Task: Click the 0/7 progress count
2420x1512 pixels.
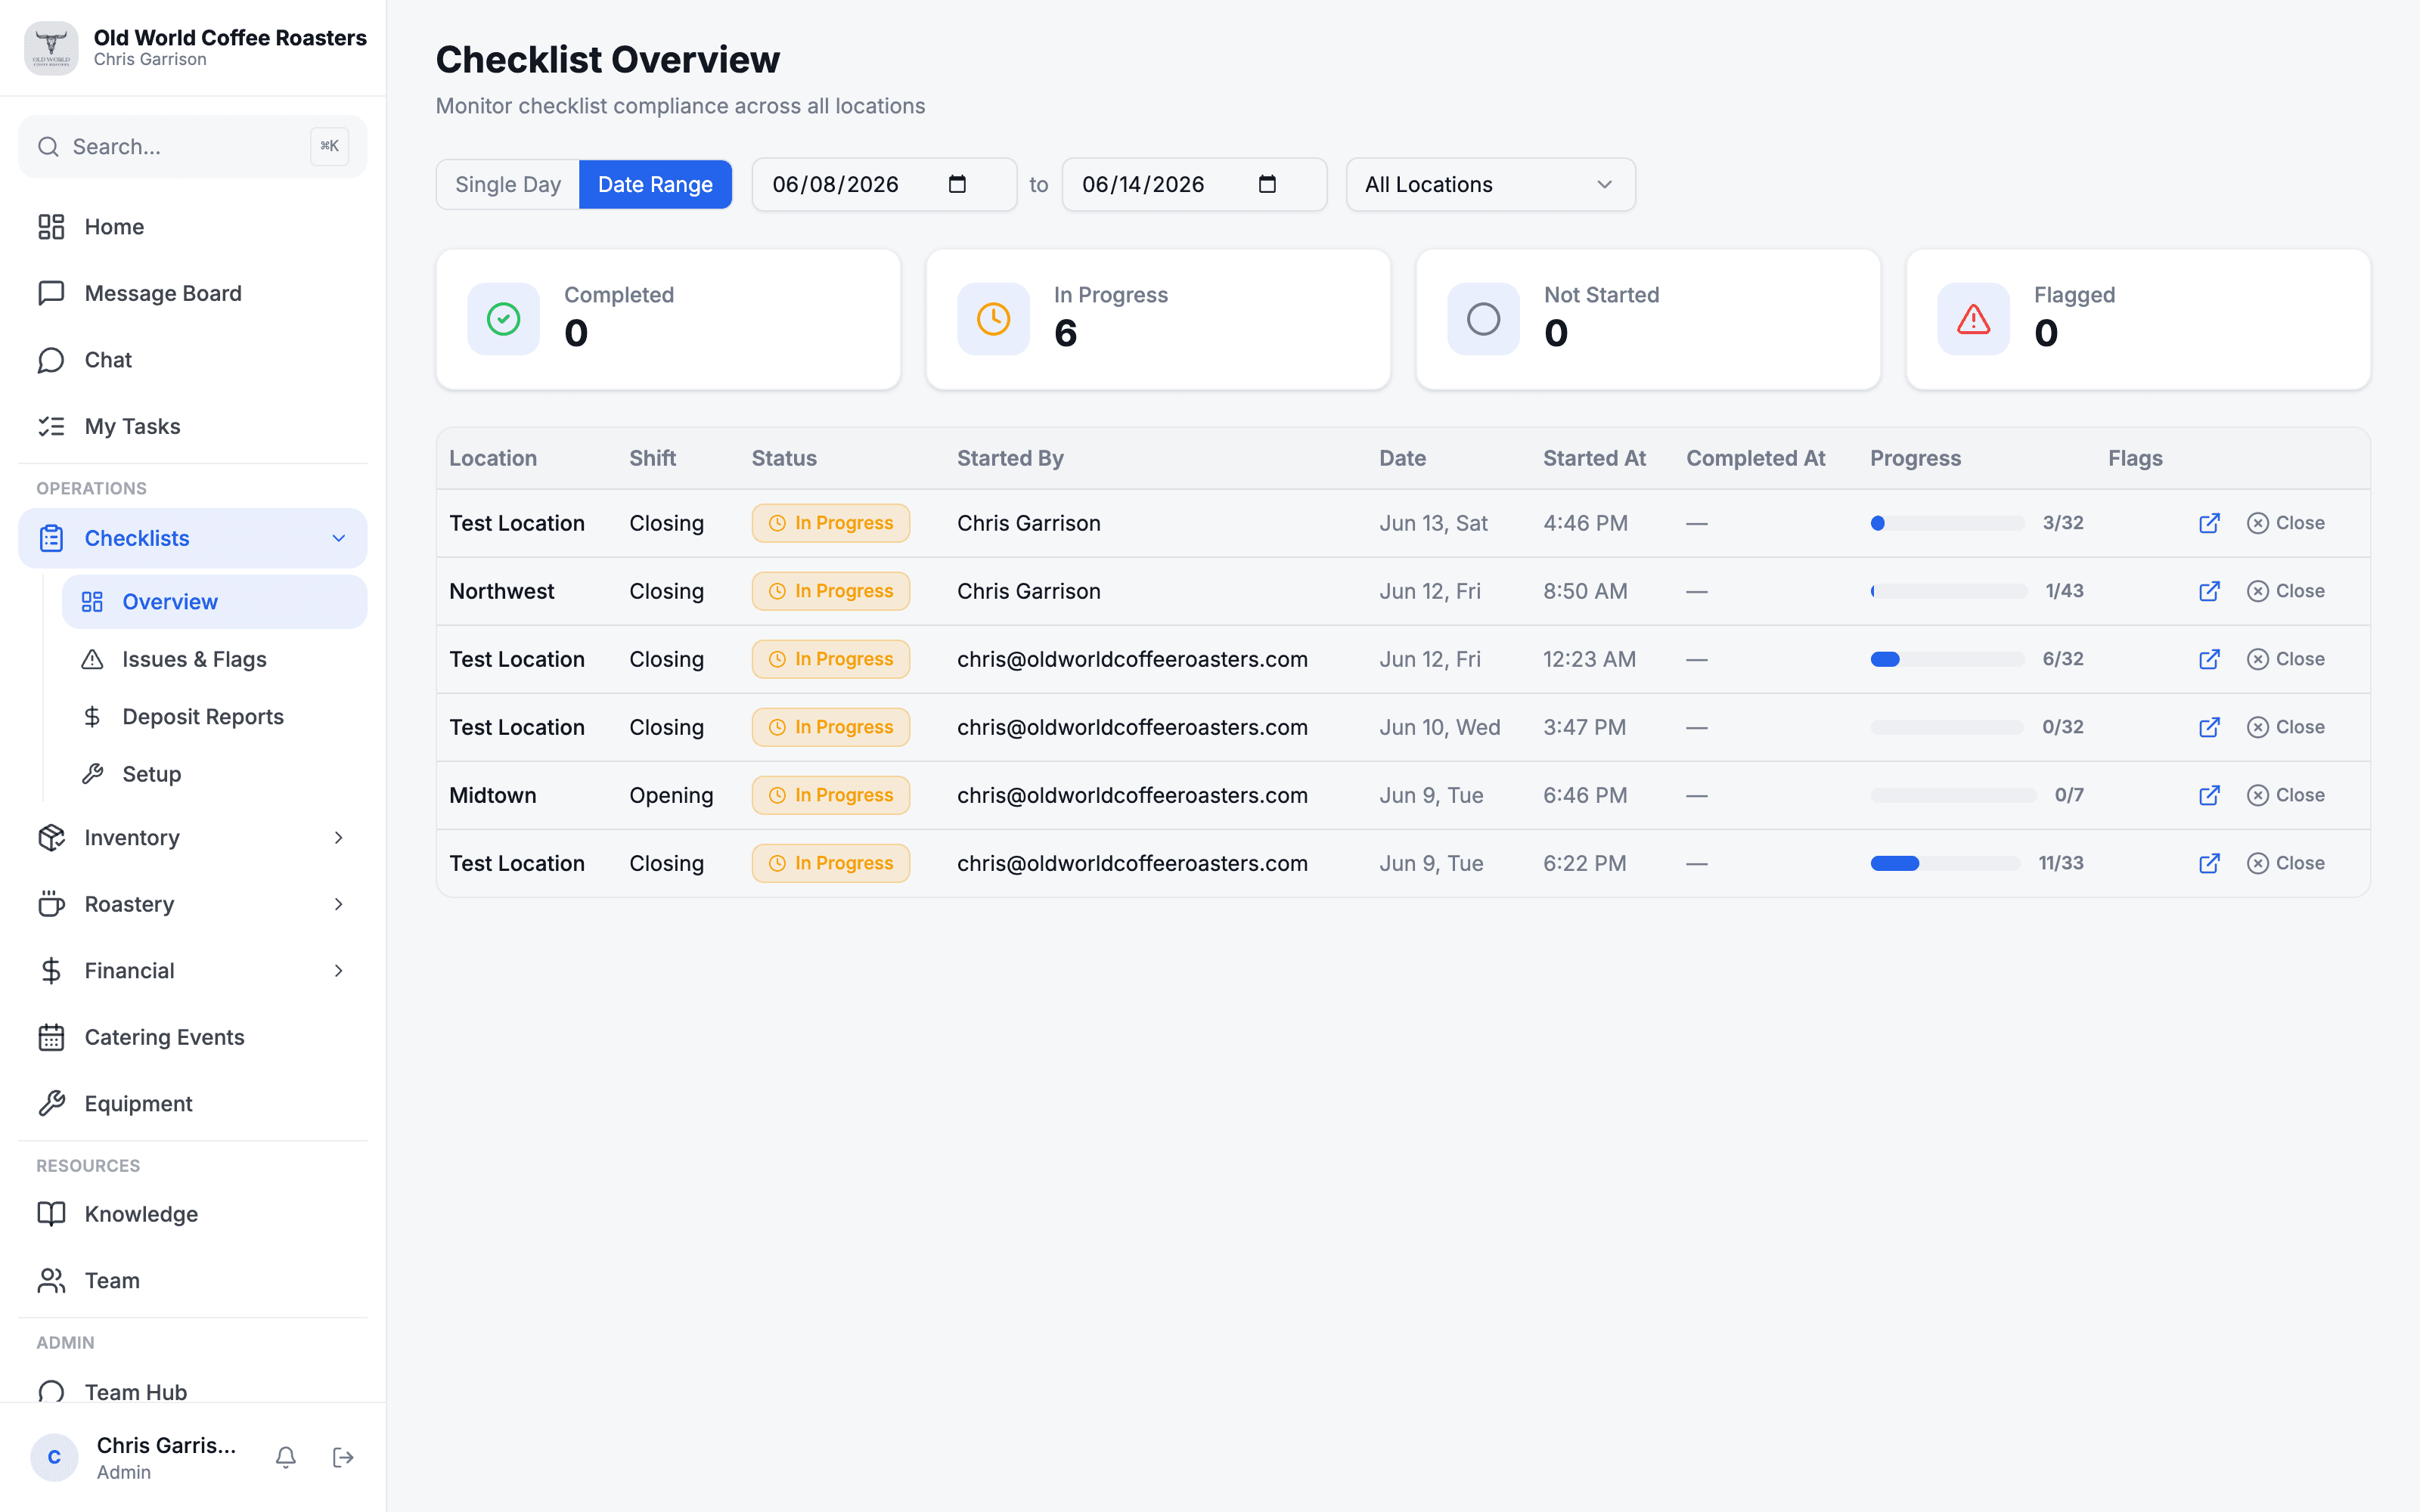Action: pyautogui.click(x=2069, y=795)
